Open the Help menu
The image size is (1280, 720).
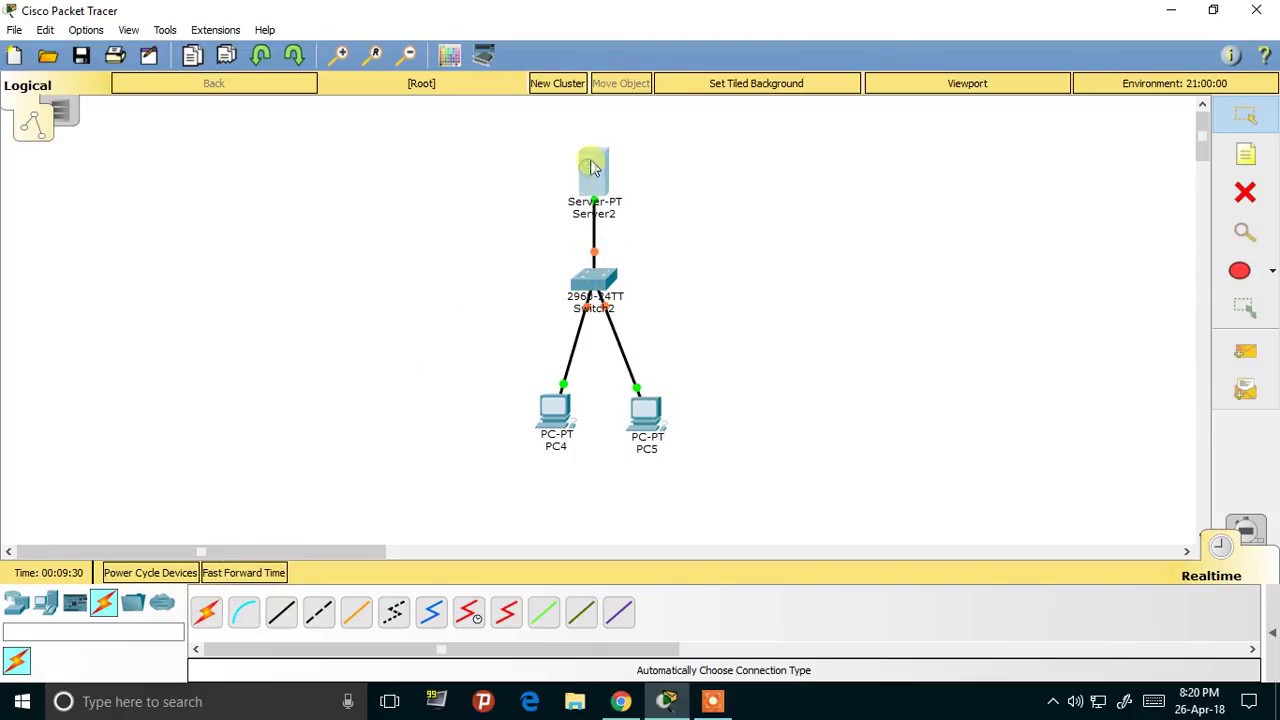[264, 30]
